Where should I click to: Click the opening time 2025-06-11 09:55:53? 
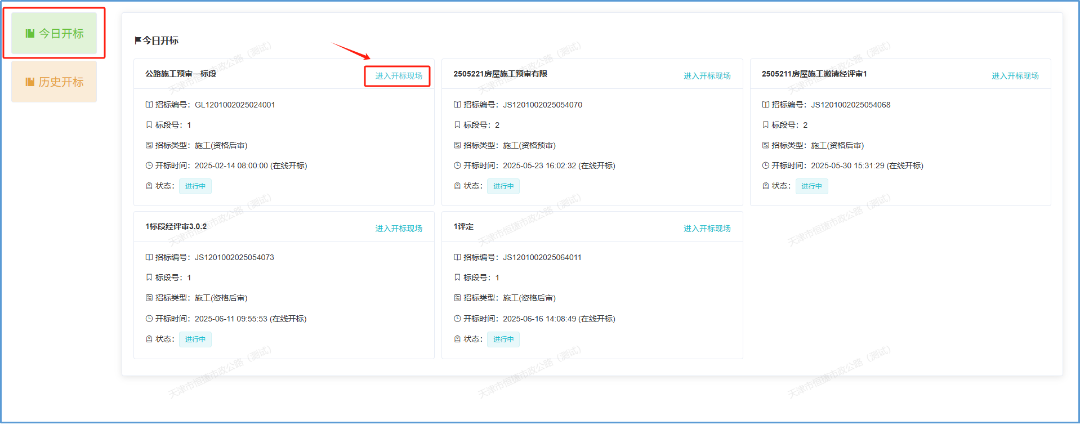pyautogui.click(x=231, y=319)
